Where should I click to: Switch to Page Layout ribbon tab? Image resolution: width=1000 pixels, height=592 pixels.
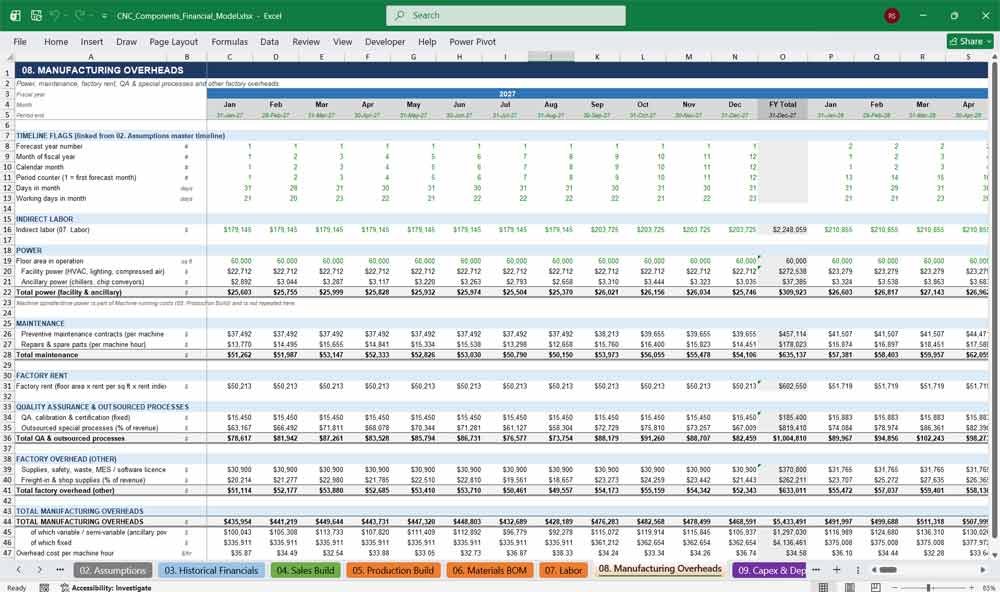[x=173, y=41]
